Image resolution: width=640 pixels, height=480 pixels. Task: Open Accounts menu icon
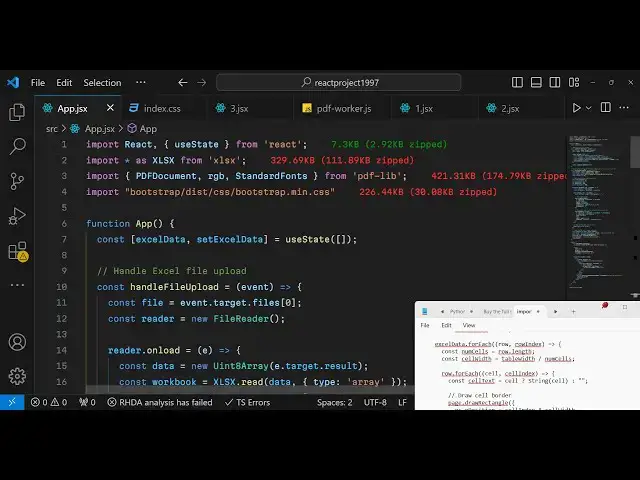click(17, 342)
